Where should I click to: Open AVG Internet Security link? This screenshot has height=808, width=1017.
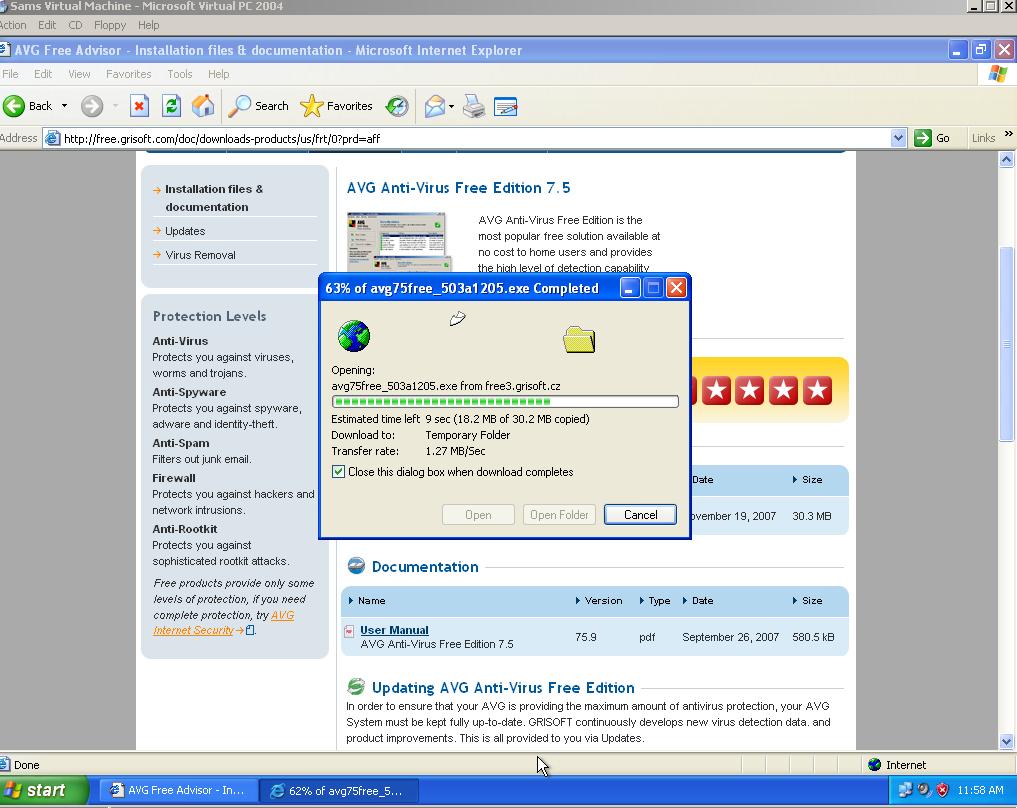point(224,623)
